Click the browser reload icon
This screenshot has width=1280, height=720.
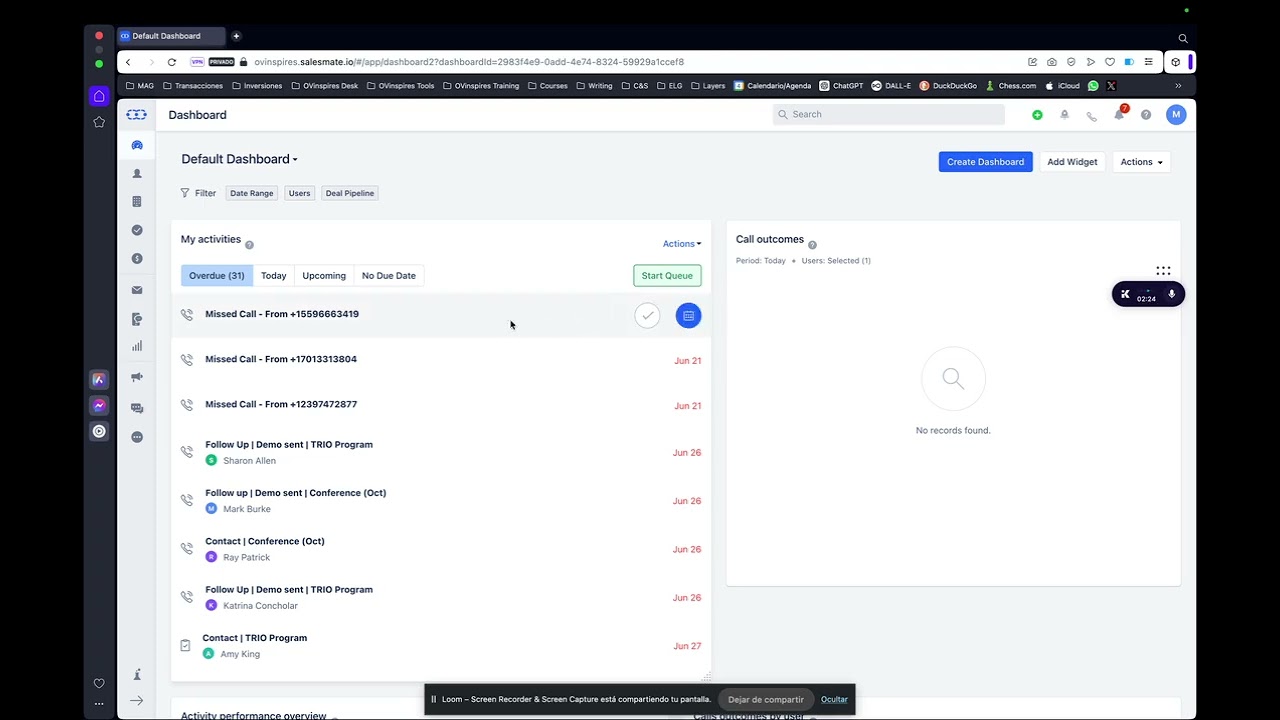pos(172,62)
